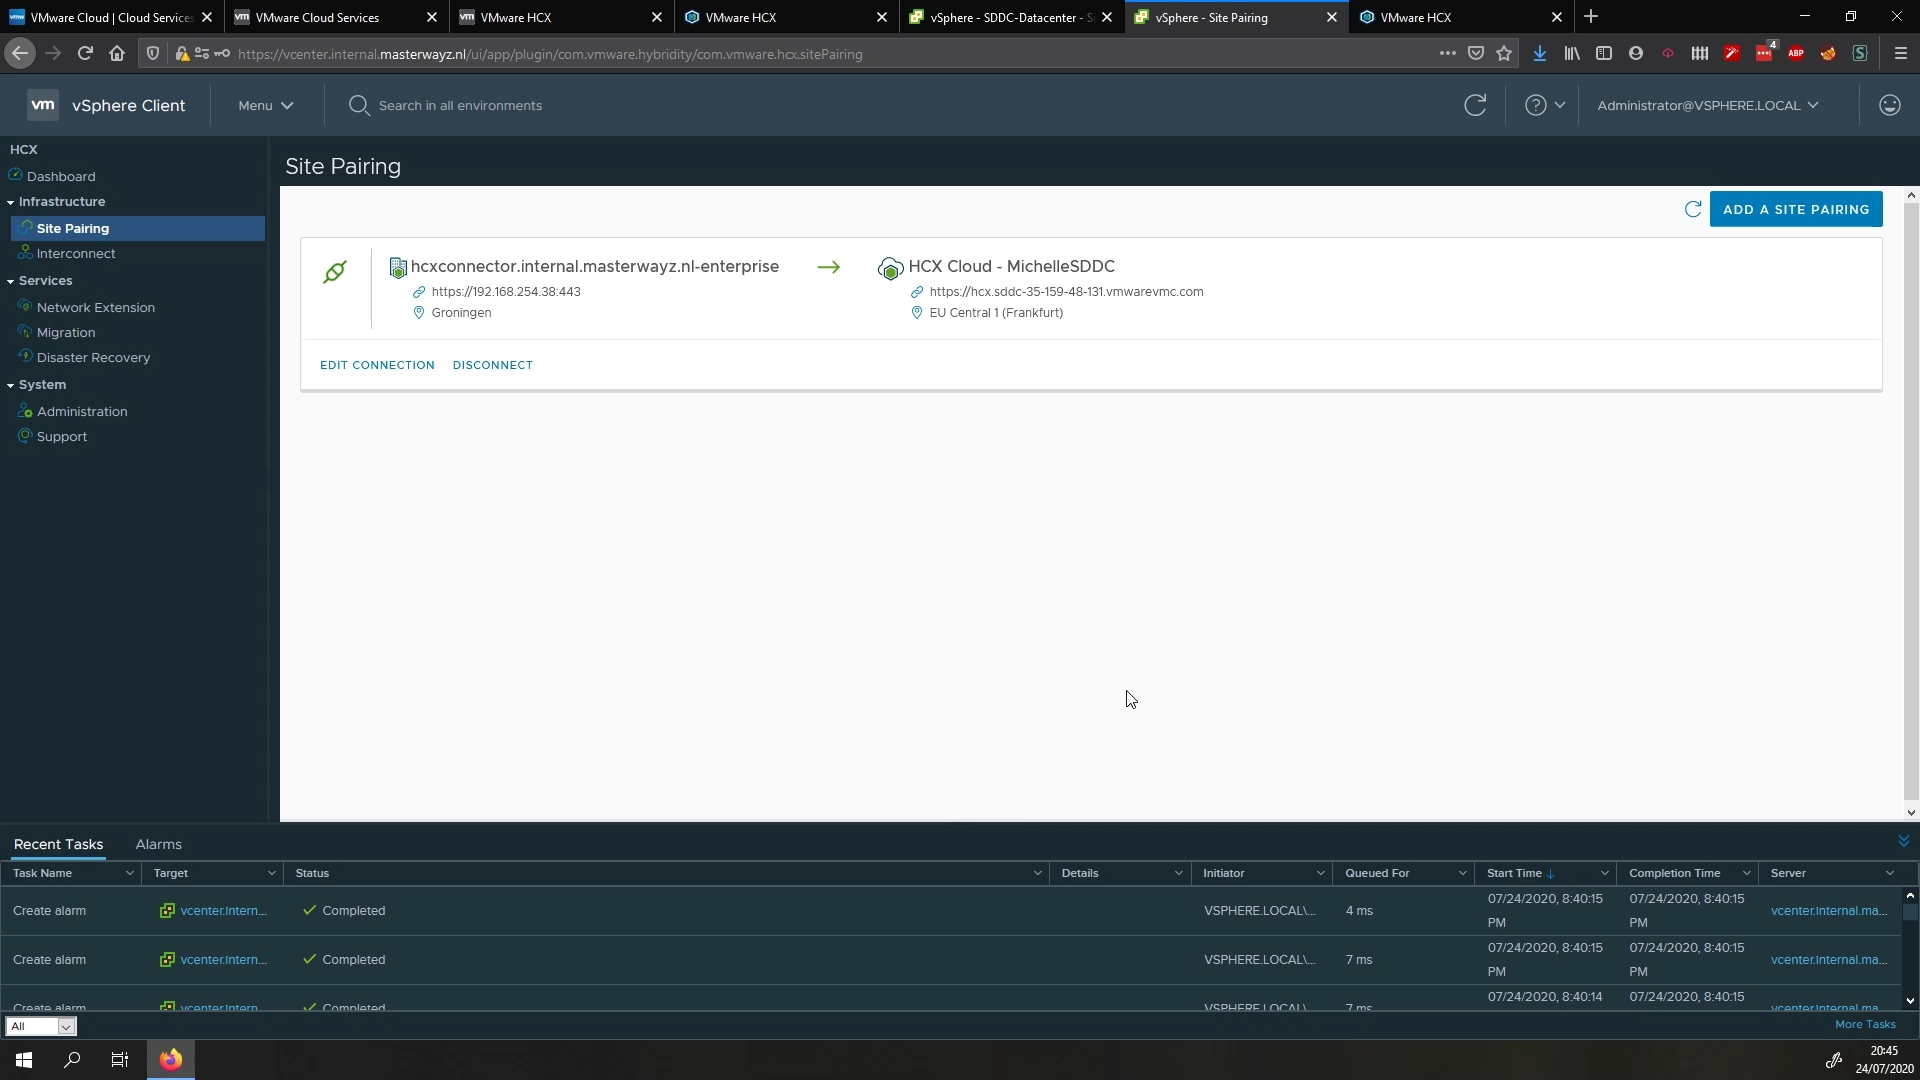Click the Windows taskbar search icon
1920x1080 pixels.
click(72, 1060)
